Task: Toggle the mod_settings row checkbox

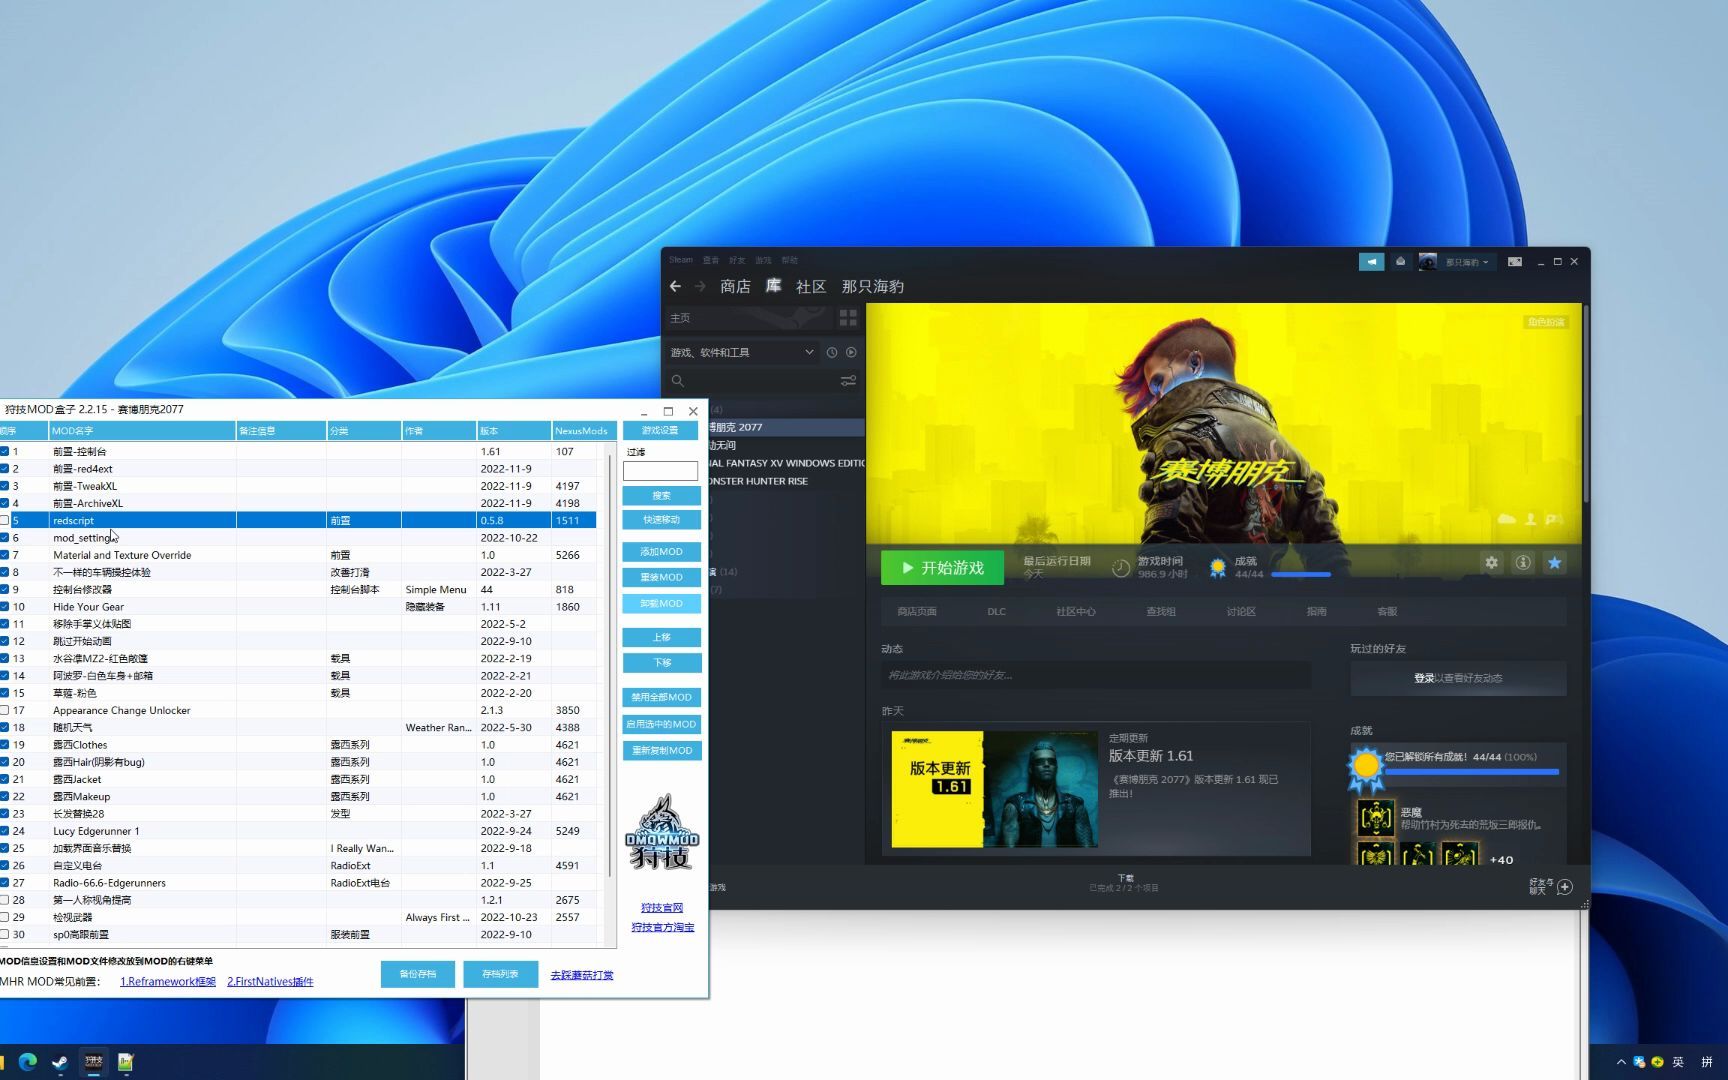Action: pos(5,537)
